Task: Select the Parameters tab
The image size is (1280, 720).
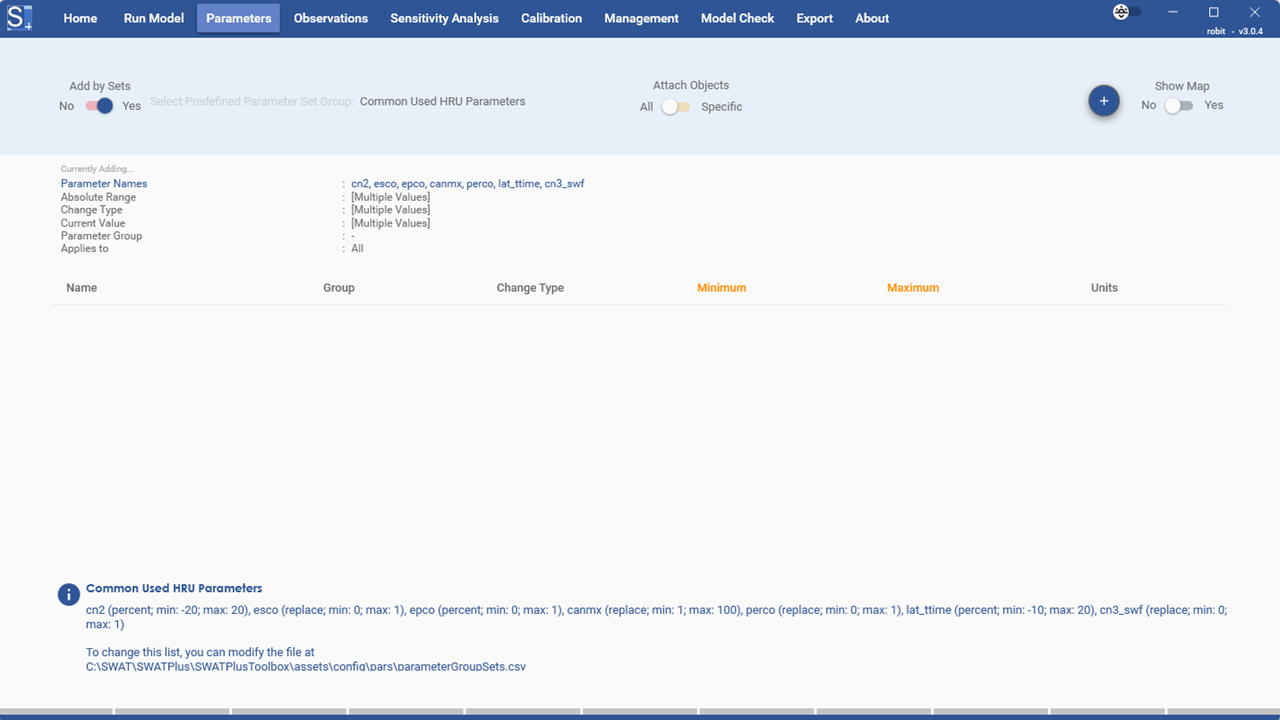Action: pyautogui.click(x=238, y=18)
